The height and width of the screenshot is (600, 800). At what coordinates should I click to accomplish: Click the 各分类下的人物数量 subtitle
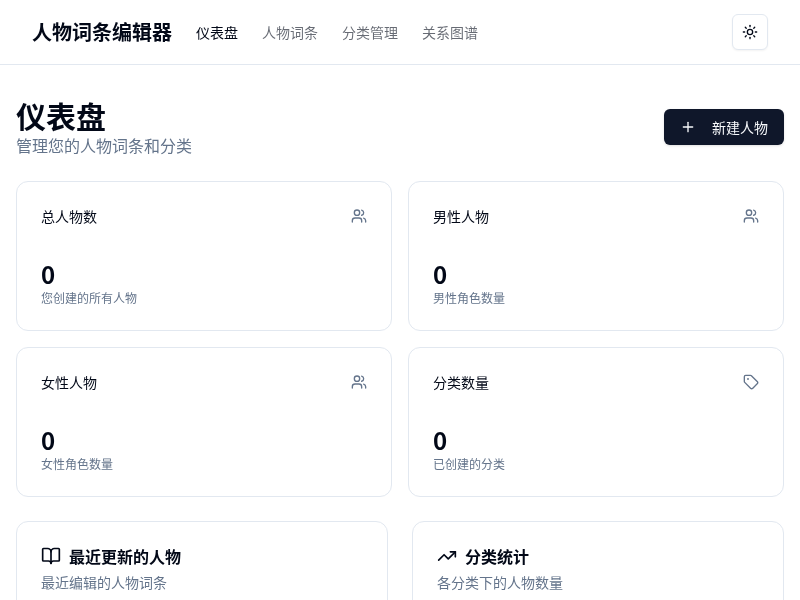(500, 583)
